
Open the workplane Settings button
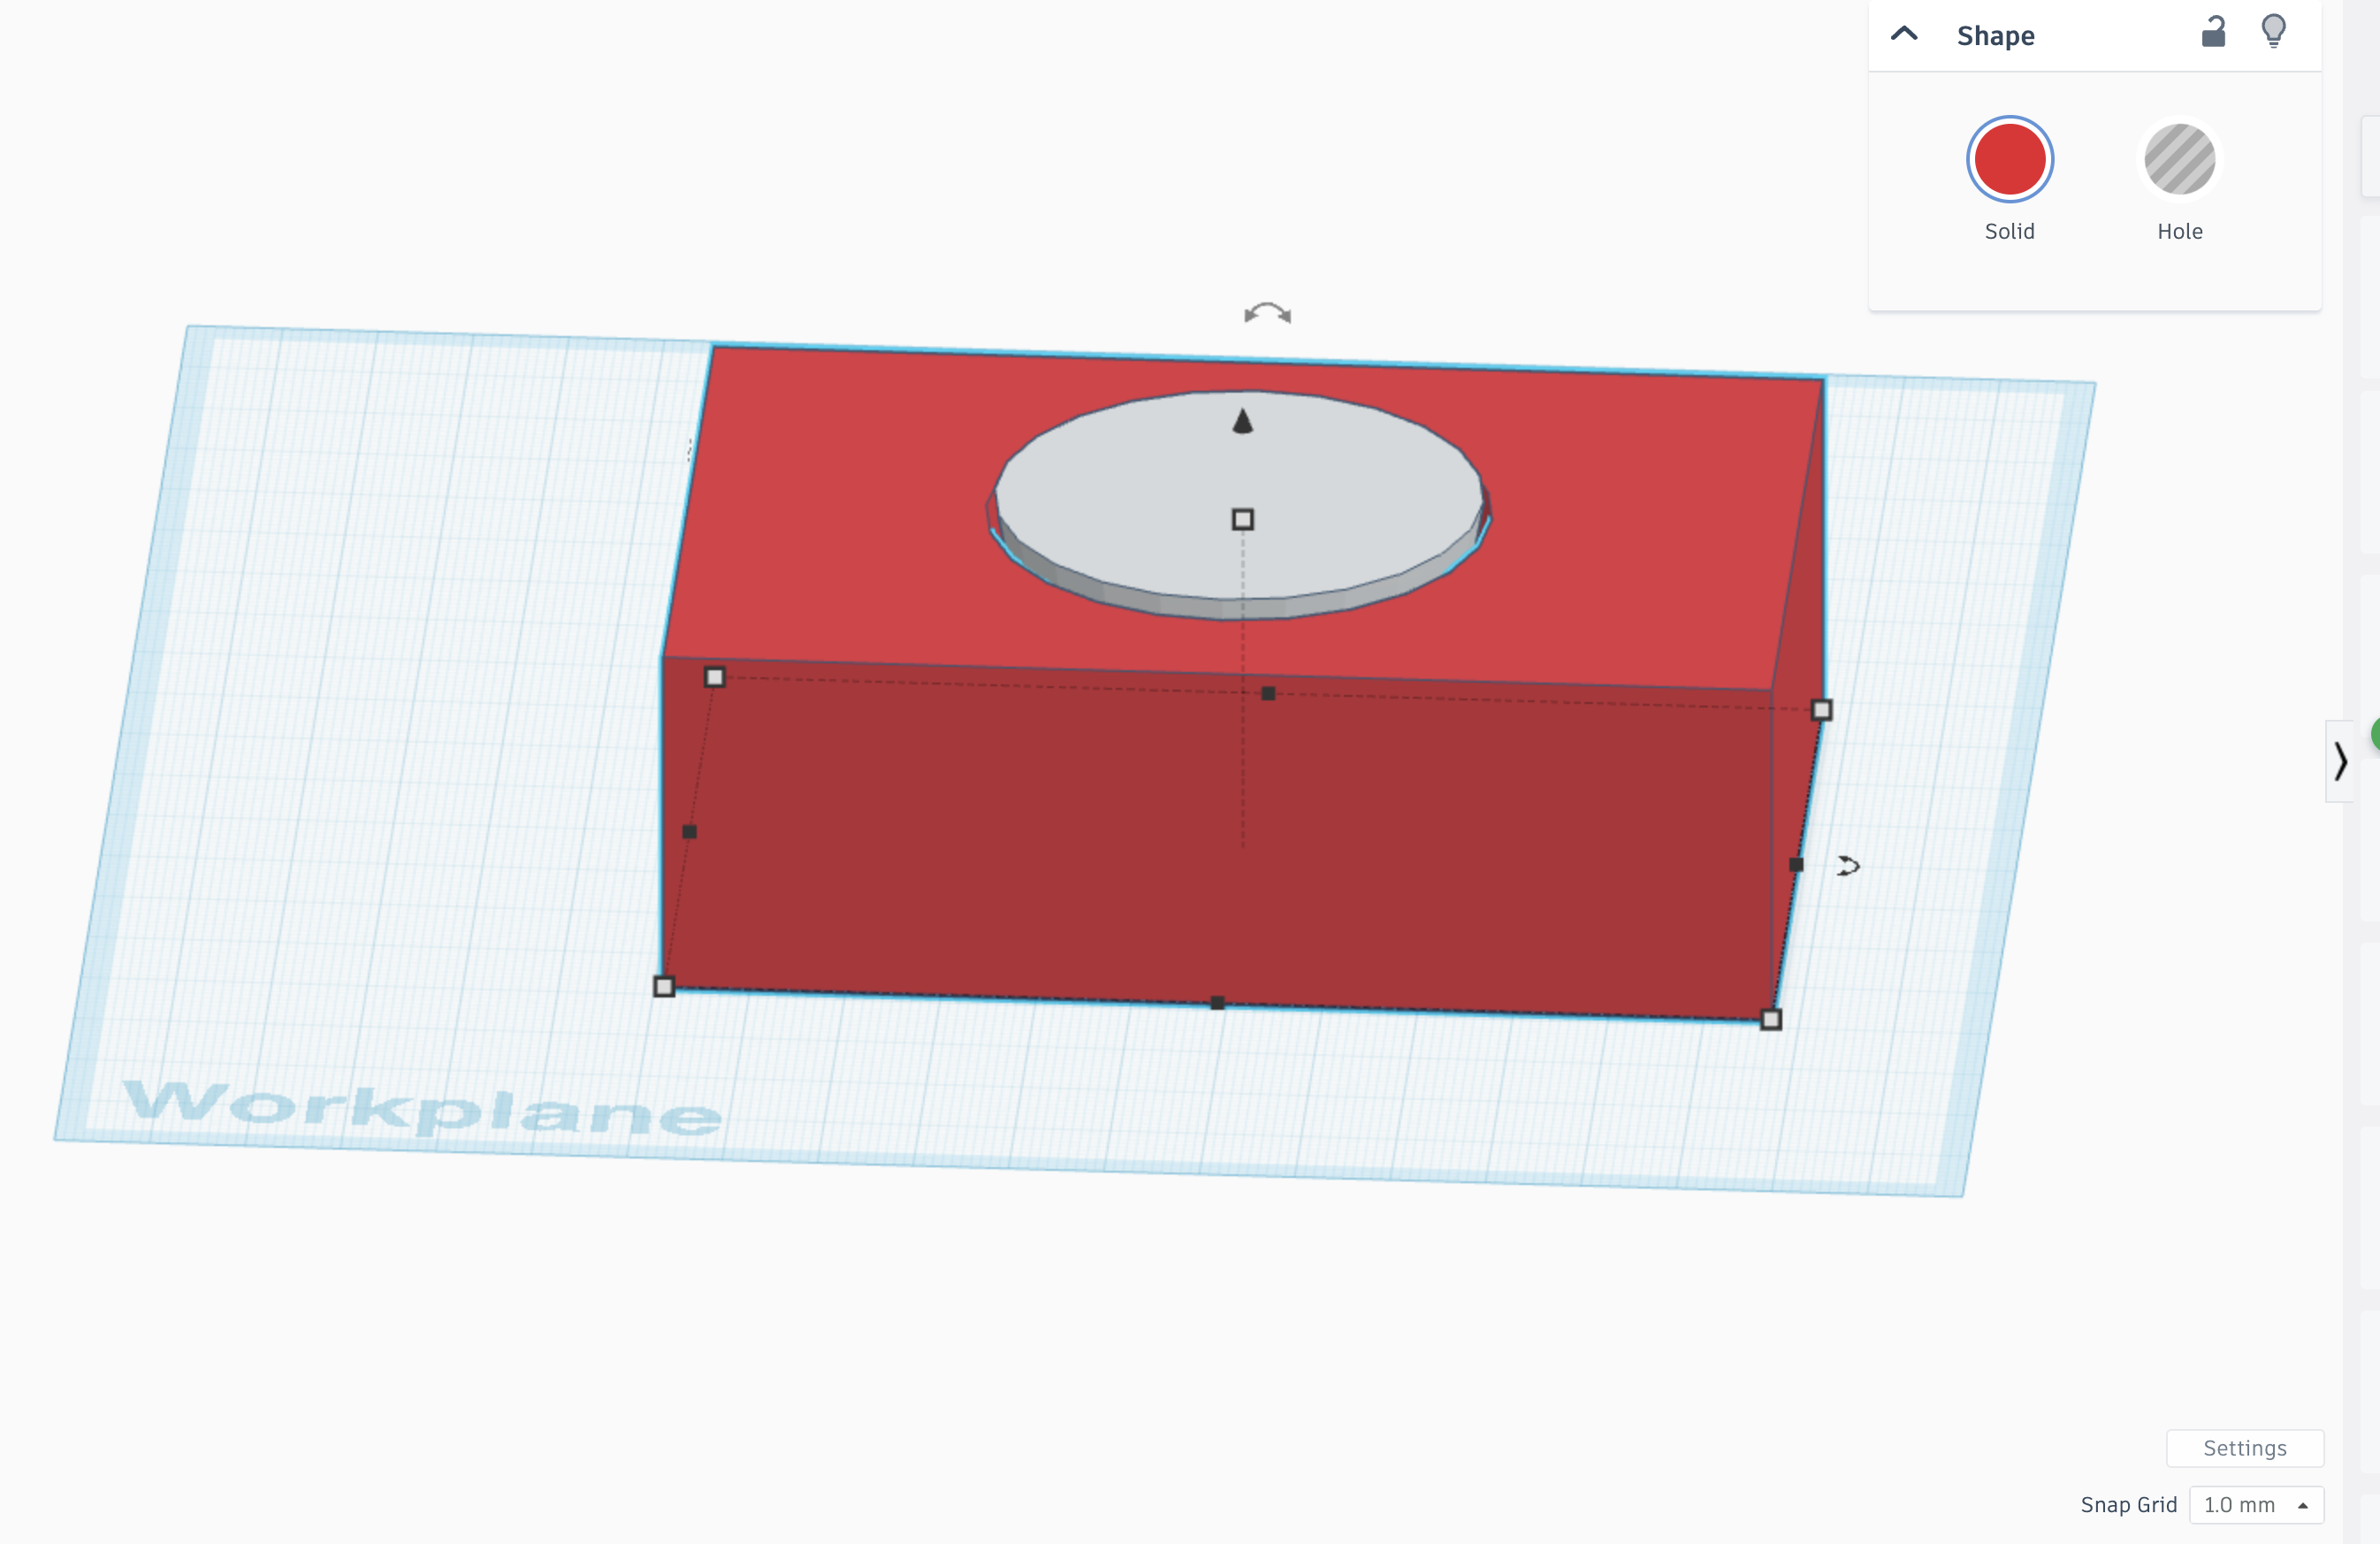(2245, 1447)
